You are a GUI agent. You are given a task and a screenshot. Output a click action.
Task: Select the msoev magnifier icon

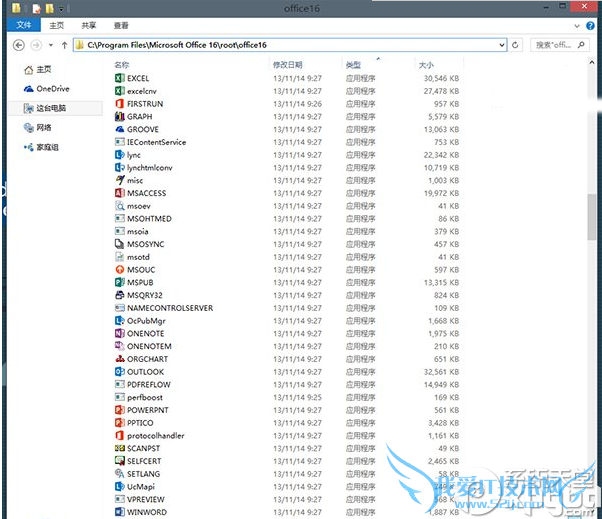point(120,206)
